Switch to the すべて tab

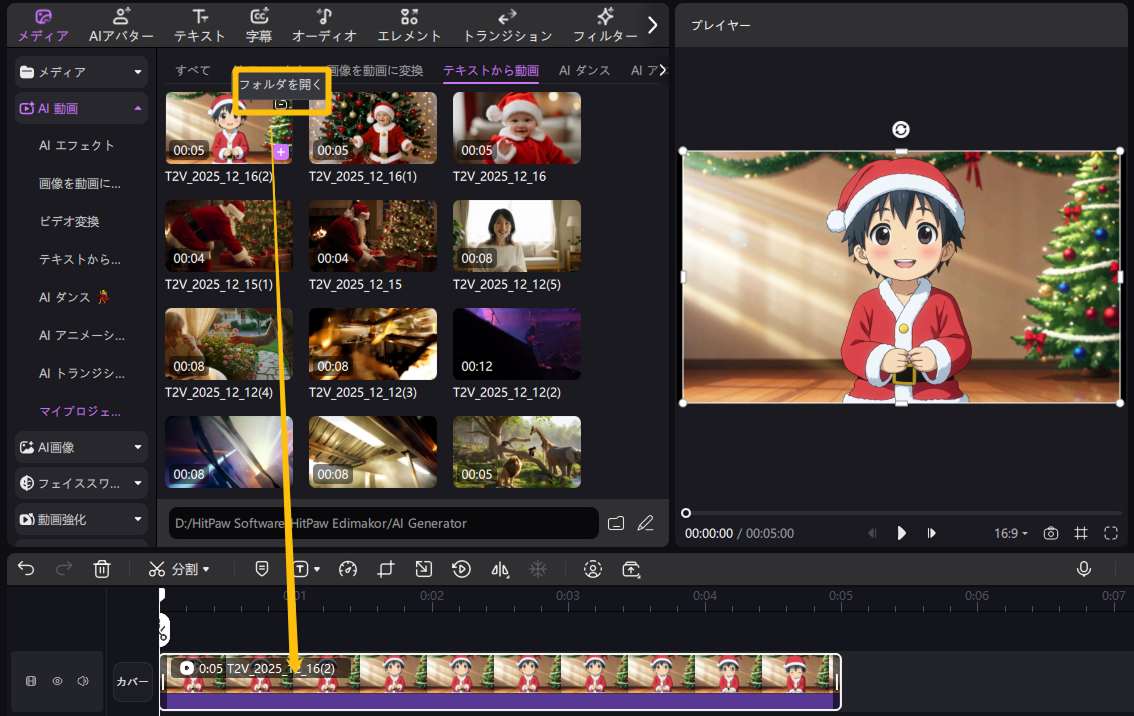191,70
